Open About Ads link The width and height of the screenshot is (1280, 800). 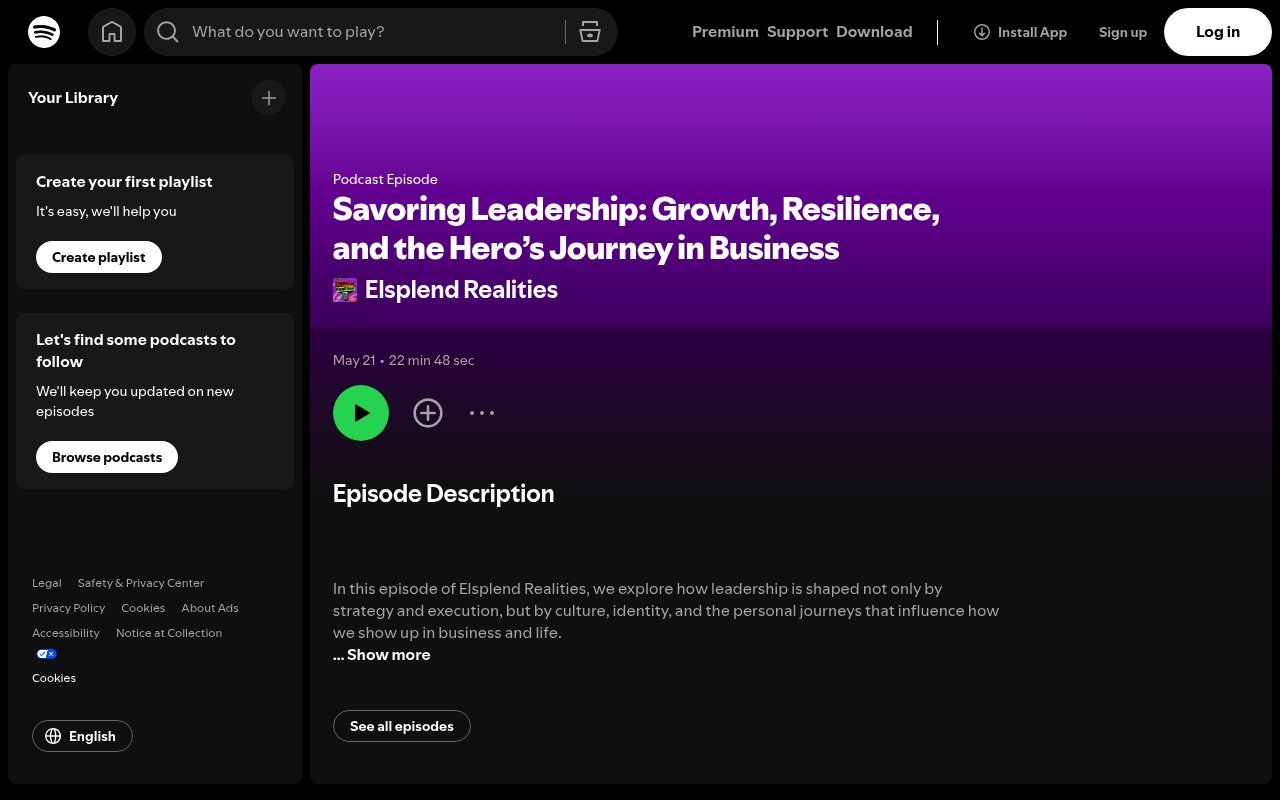click(x=210, y=608)
